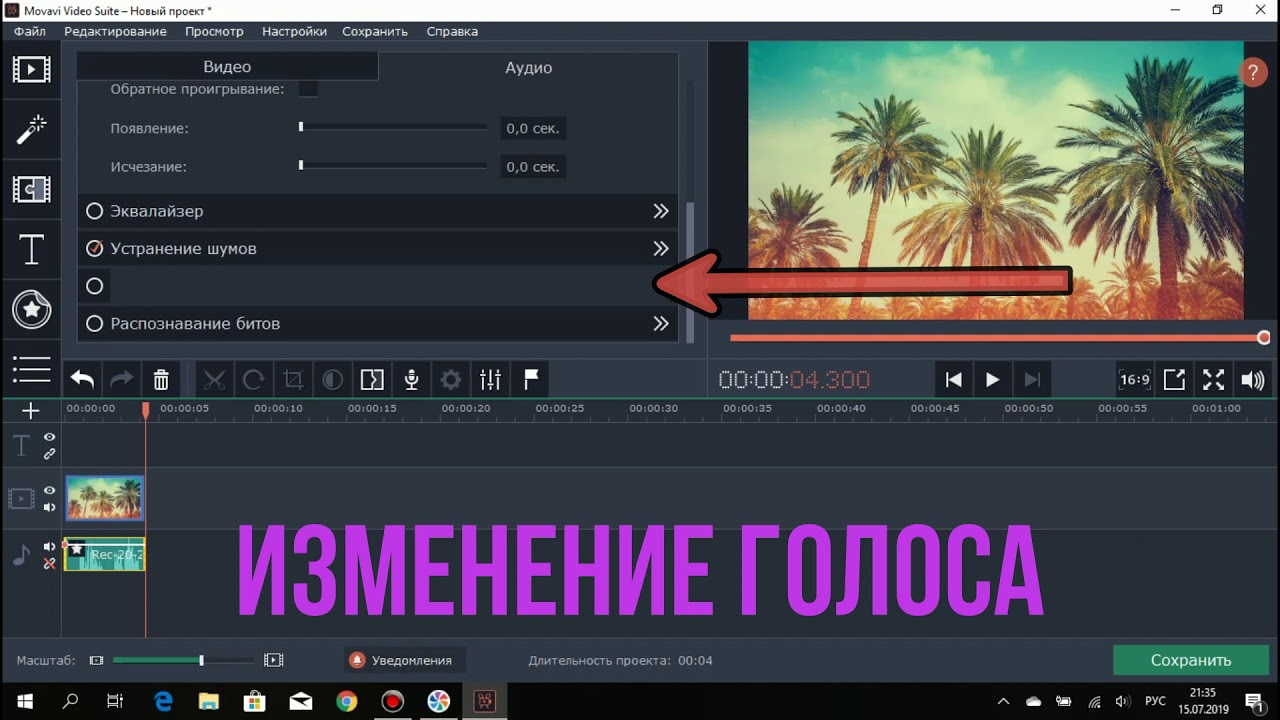
Task: Open the Stickers star icon panel
Action: pos(31,309)
